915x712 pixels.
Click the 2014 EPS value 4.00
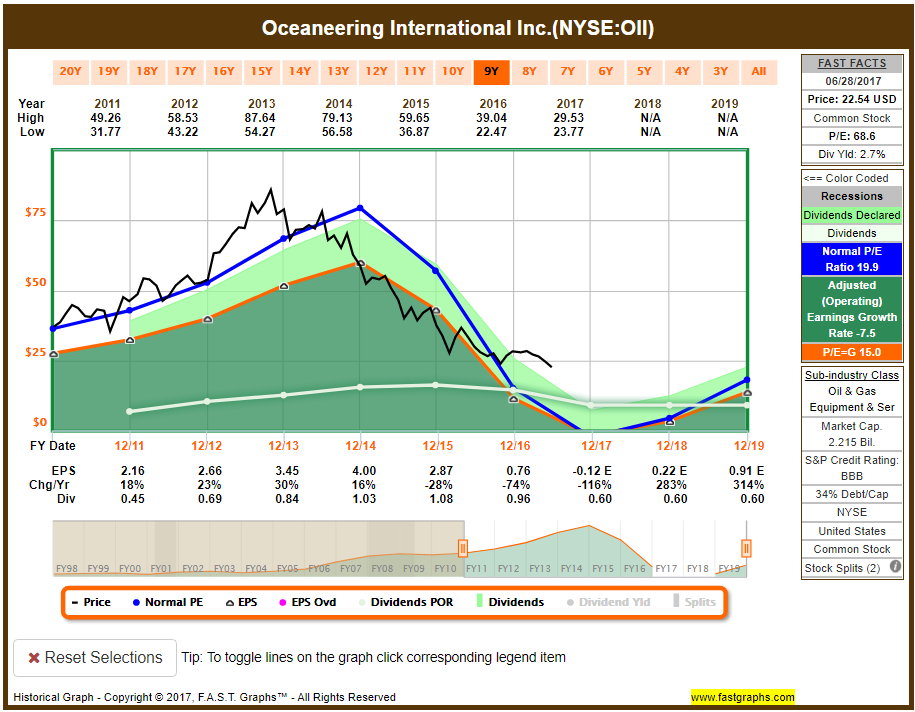coord(364,471)
